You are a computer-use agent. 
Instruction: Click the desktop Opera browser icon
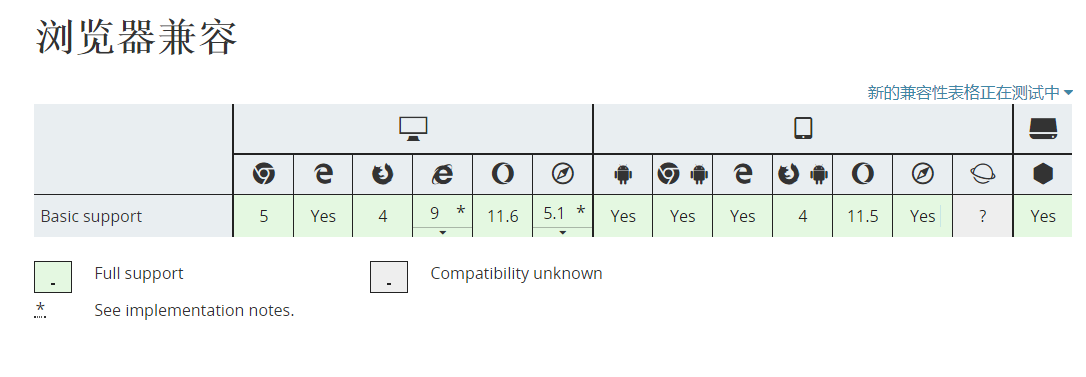pos(502,174)
